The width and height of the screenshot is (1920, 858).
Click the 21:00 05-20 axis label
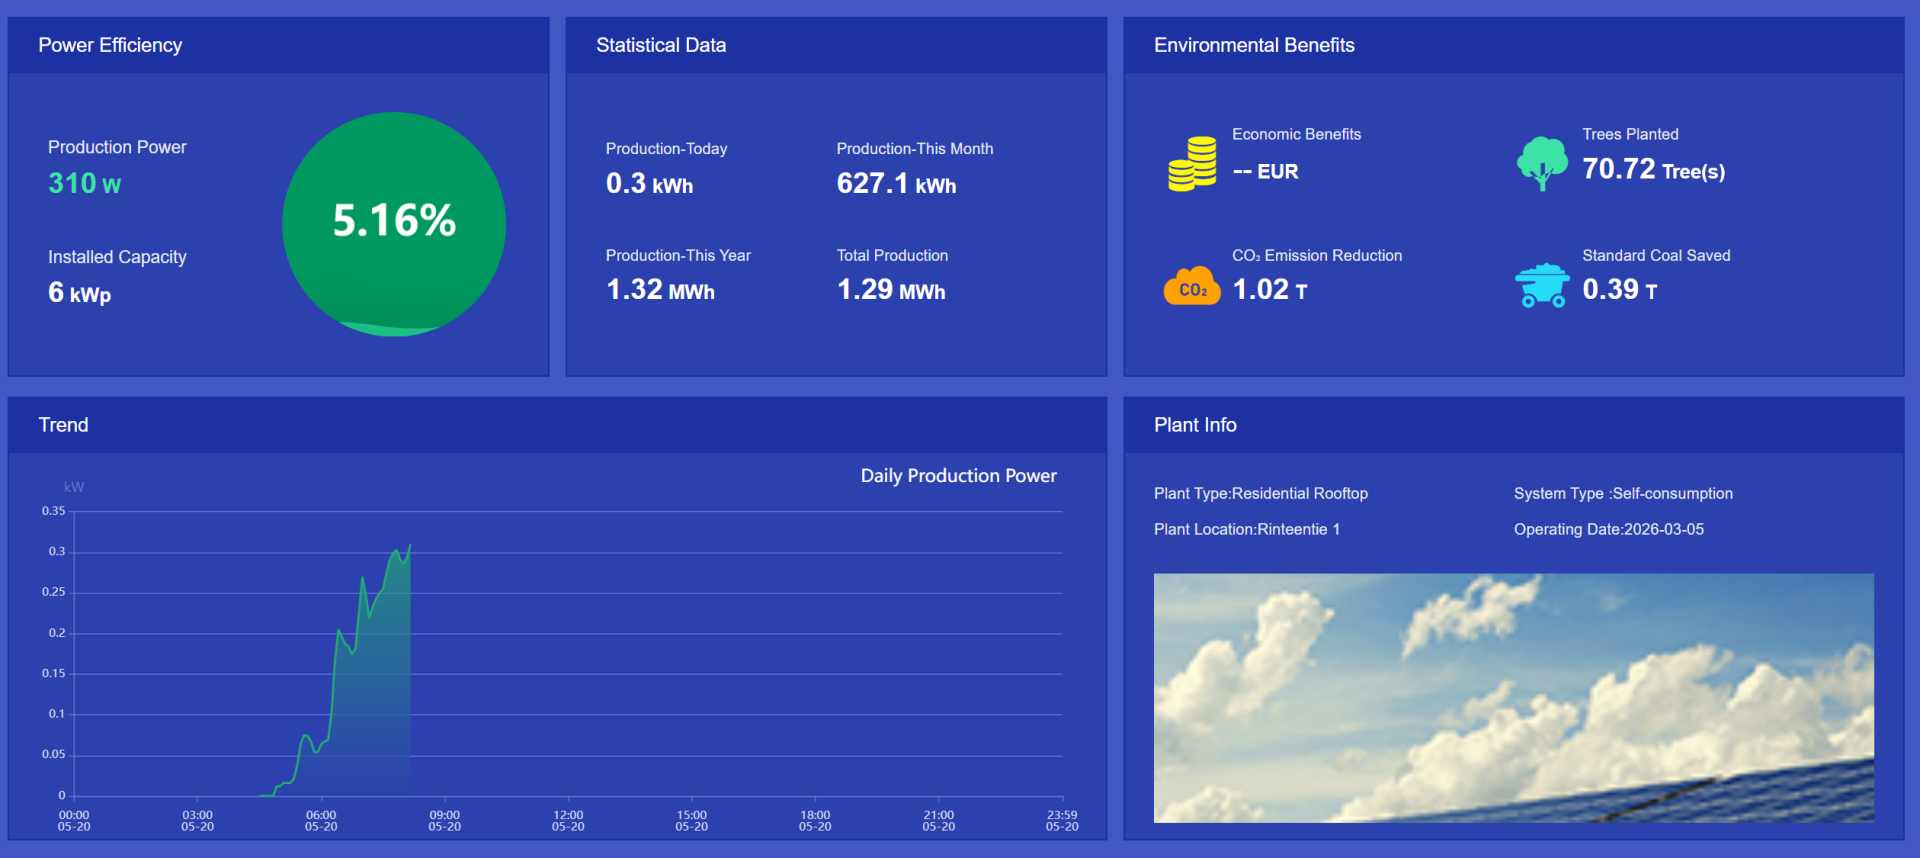click(x=939, y=821)
